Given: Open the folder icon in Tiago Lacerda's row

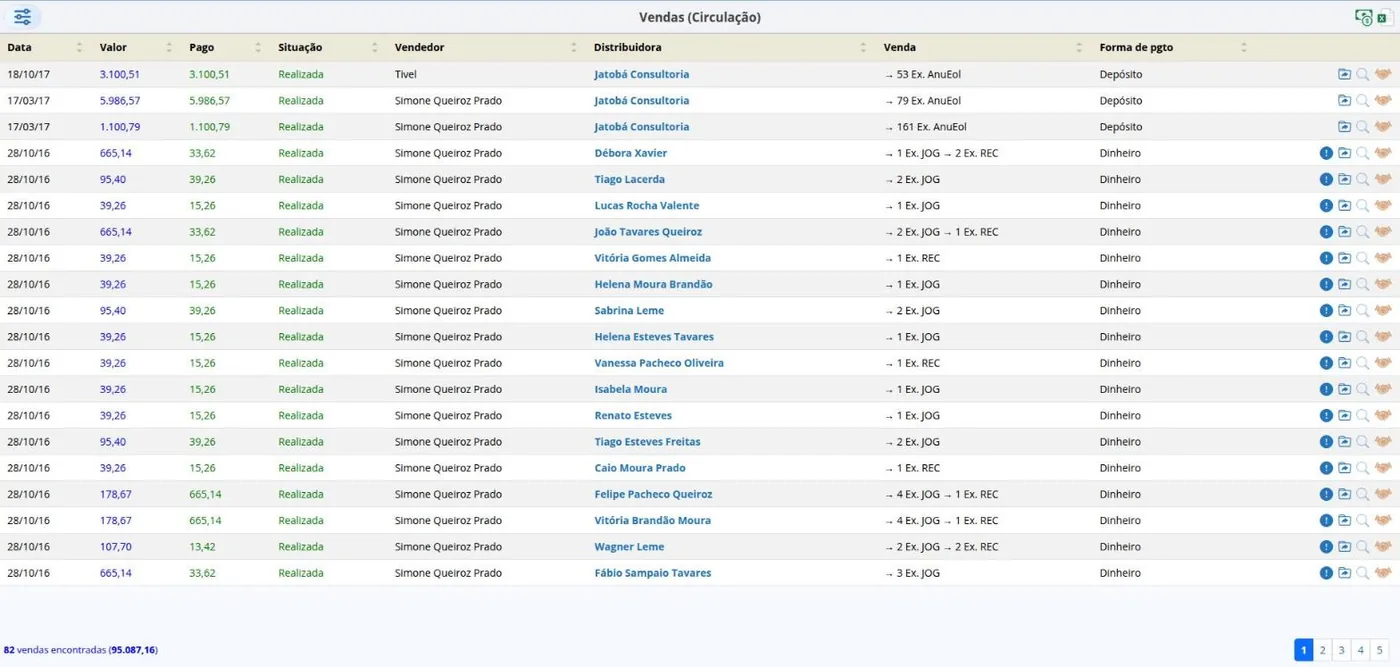Looking at the screenshot, I should [1344, 179].
